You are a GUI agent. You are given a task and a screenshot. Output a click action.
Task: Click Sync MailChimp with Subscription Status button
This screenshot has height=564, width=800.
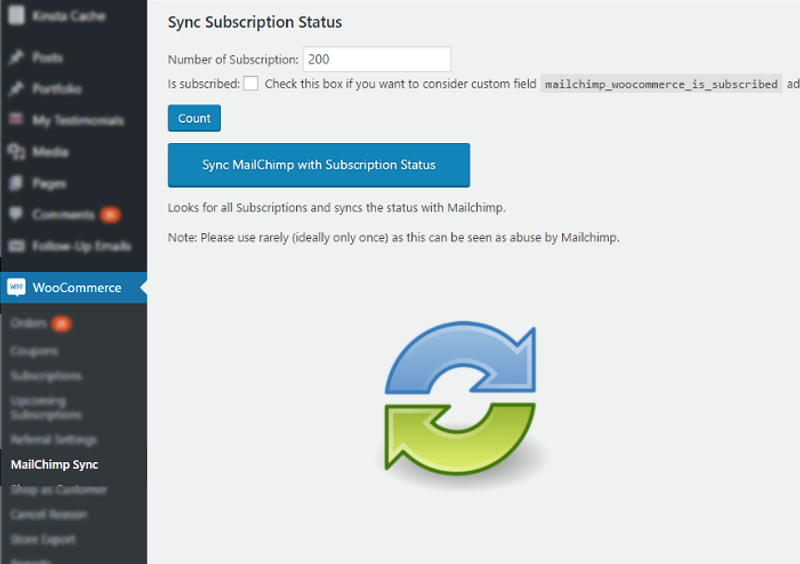pos(319,165)
